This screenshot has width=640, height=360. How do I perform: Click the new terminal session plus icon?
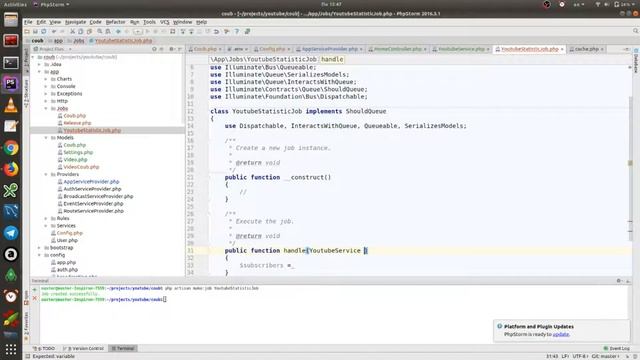[x=35, y=290]
